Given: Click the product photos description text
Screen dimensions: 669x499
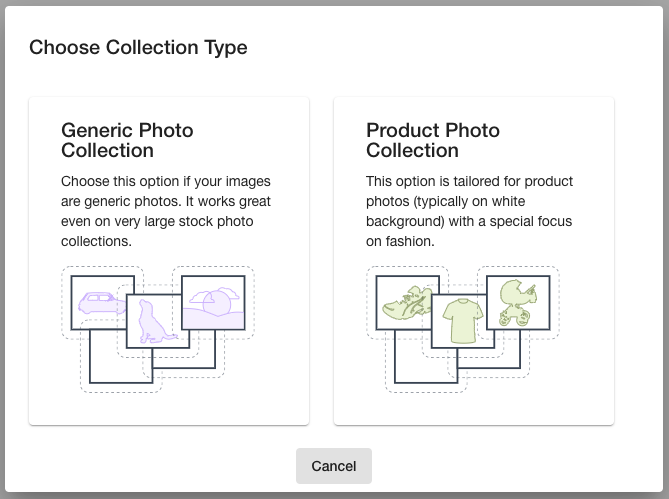Looking at the screenshot, I should coord(469,211).
